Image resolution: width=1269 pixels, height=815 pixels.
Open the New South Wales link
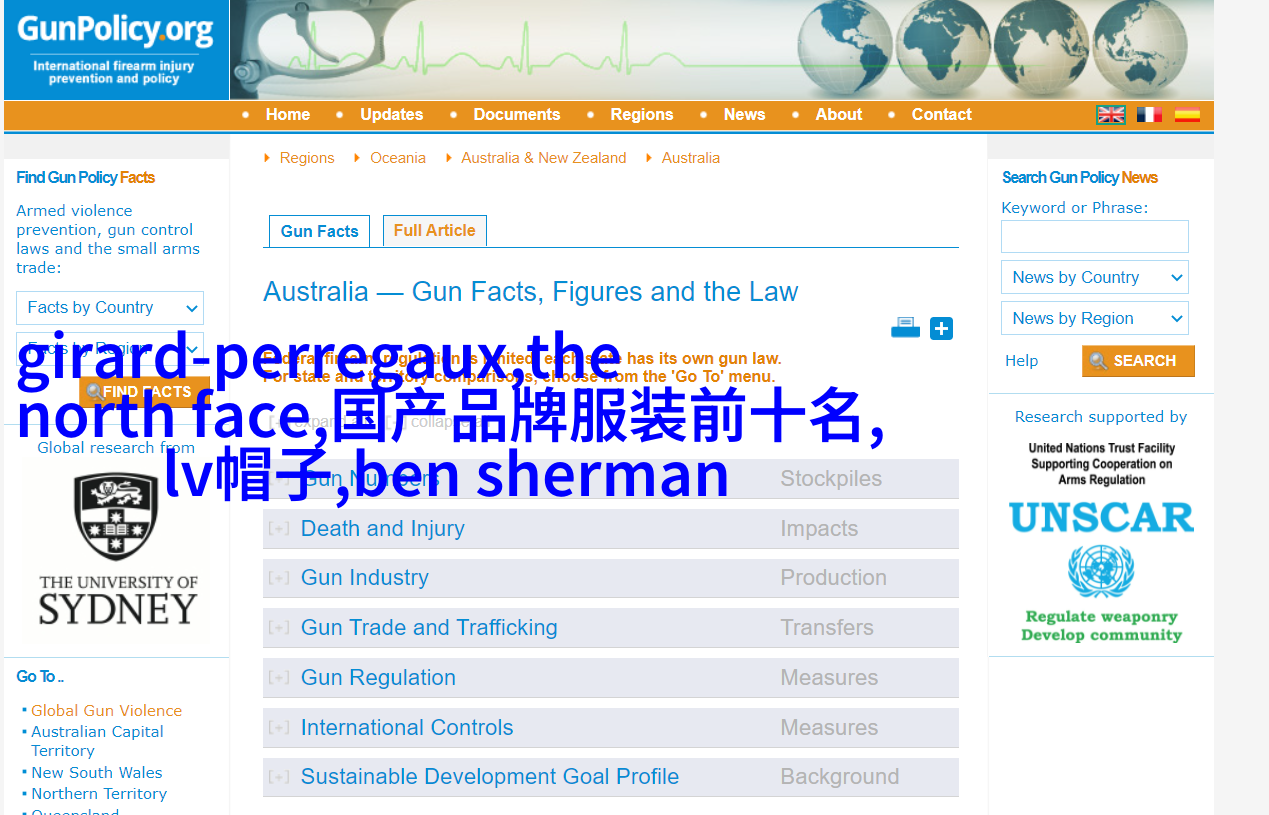pyautogui.click(x=96, y=773)
